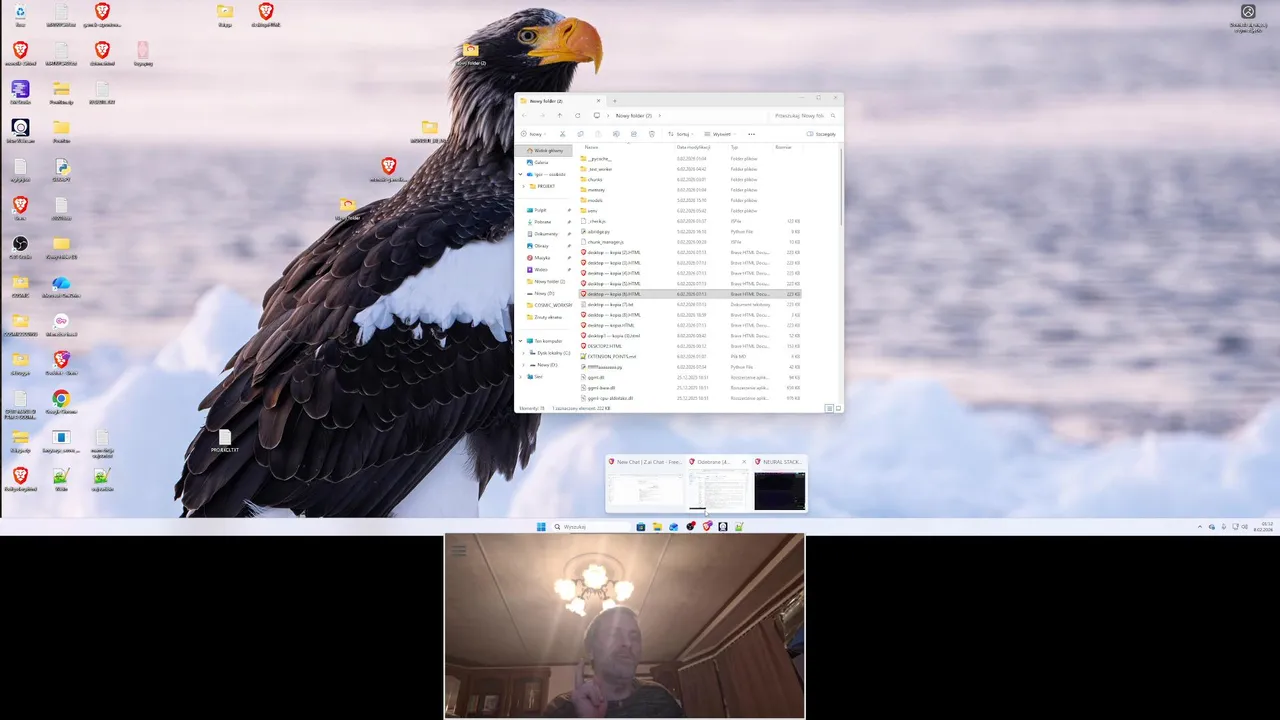Viewport: 1280px width, 720px height.
Task: Click the search magnifier in Explorer search box
Action: point(833,115)
